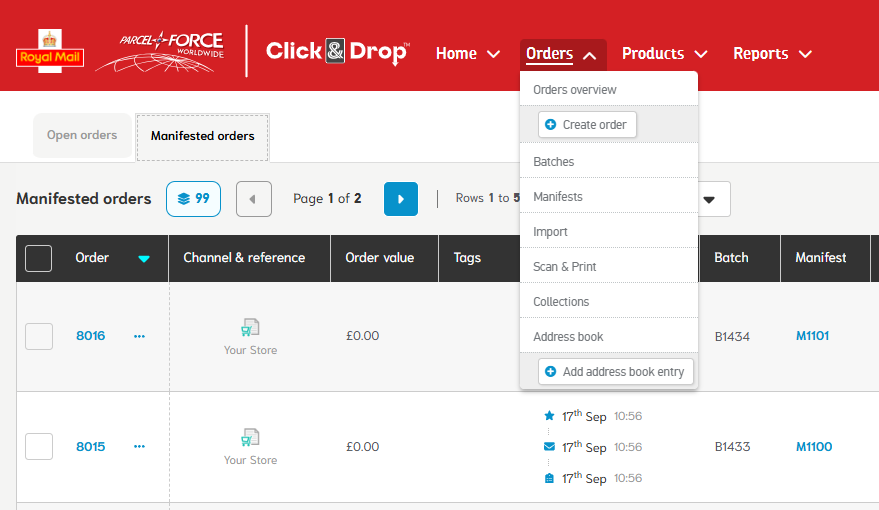Open order 8015 link

click(91, 447)
